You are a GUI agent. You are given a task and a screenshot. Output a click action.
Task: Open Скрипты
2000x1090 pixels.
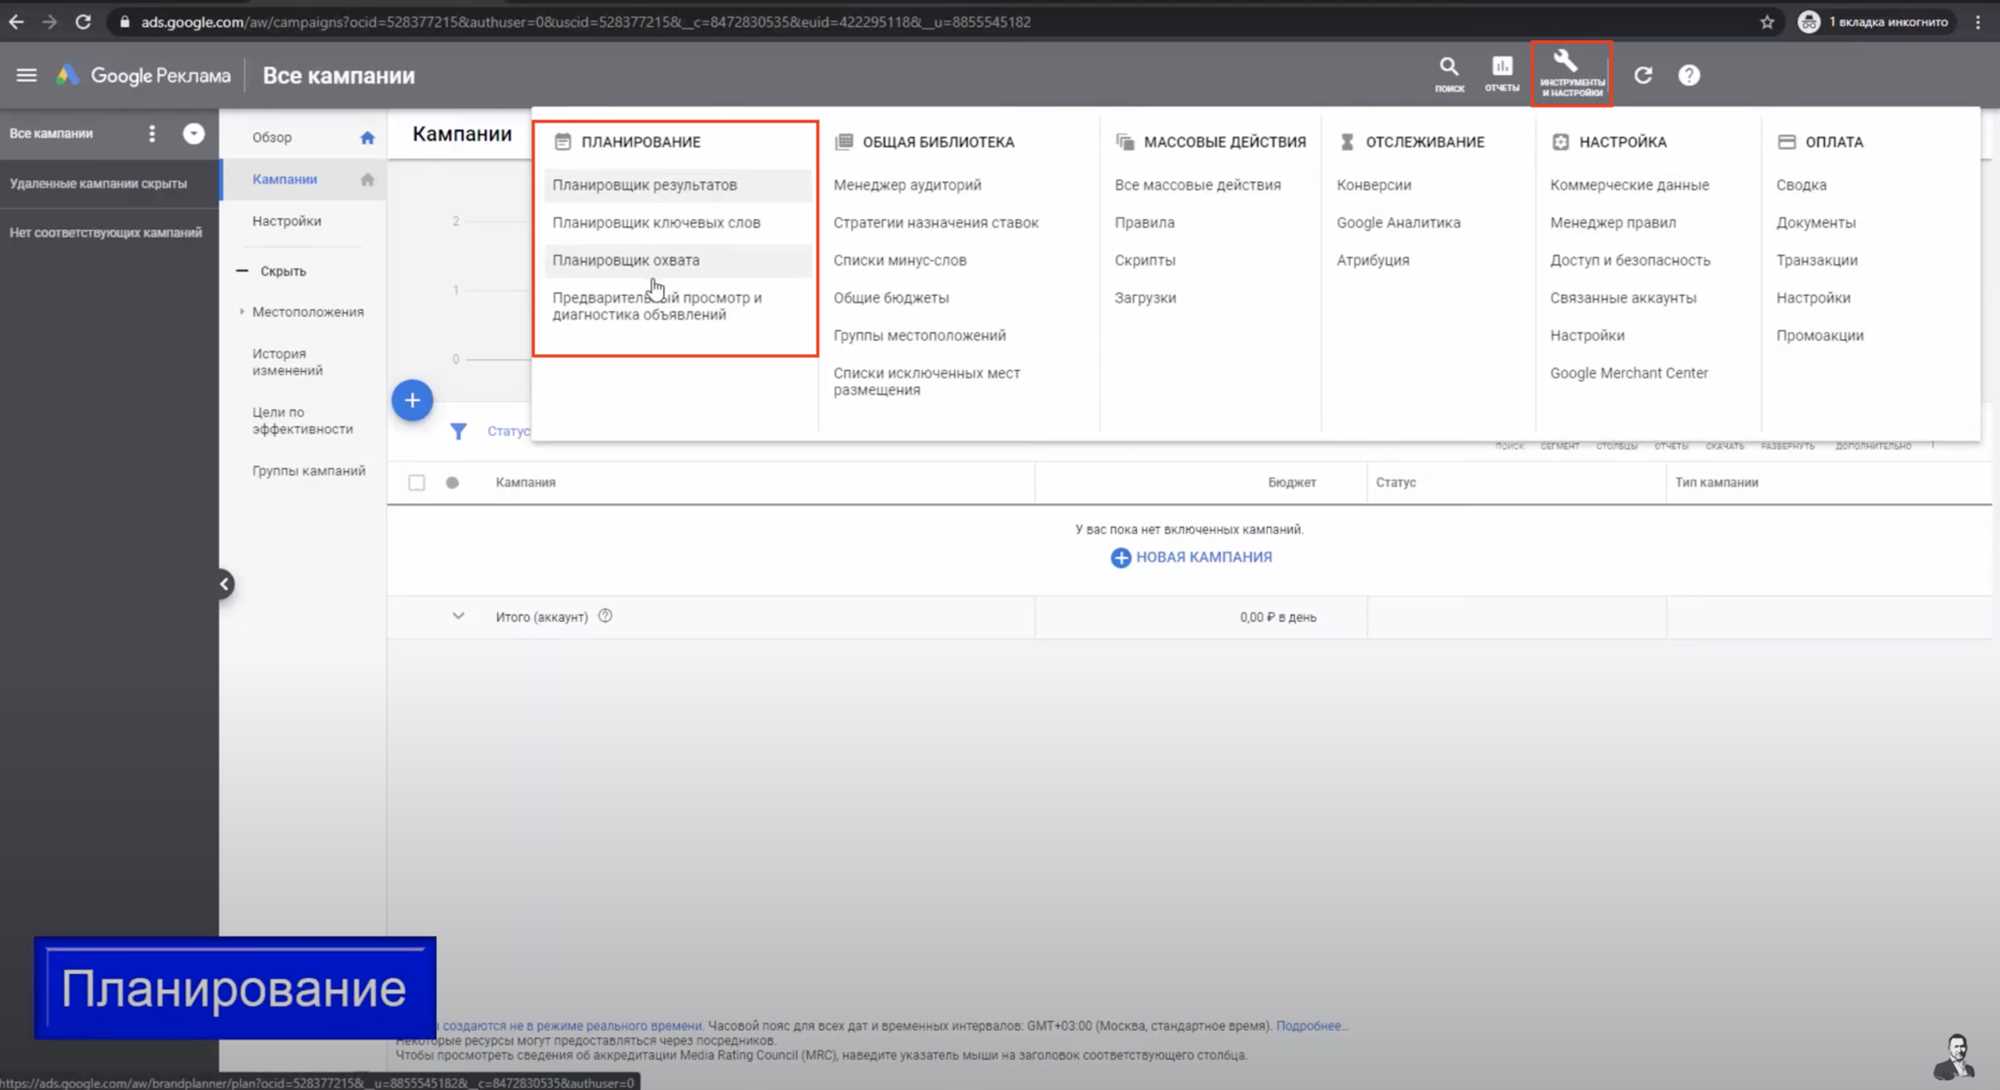[x=1145, y=260]
